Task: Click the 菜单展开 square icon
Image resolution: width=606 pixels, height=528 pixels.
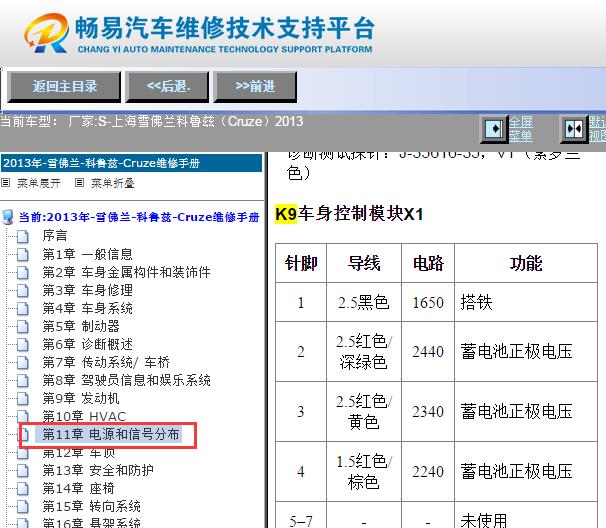Action: [x=5, y=182]
